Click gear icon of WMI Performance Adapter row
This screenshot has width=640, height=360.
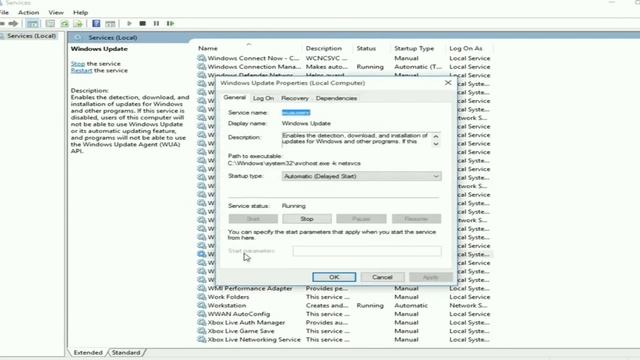[202, 288]
